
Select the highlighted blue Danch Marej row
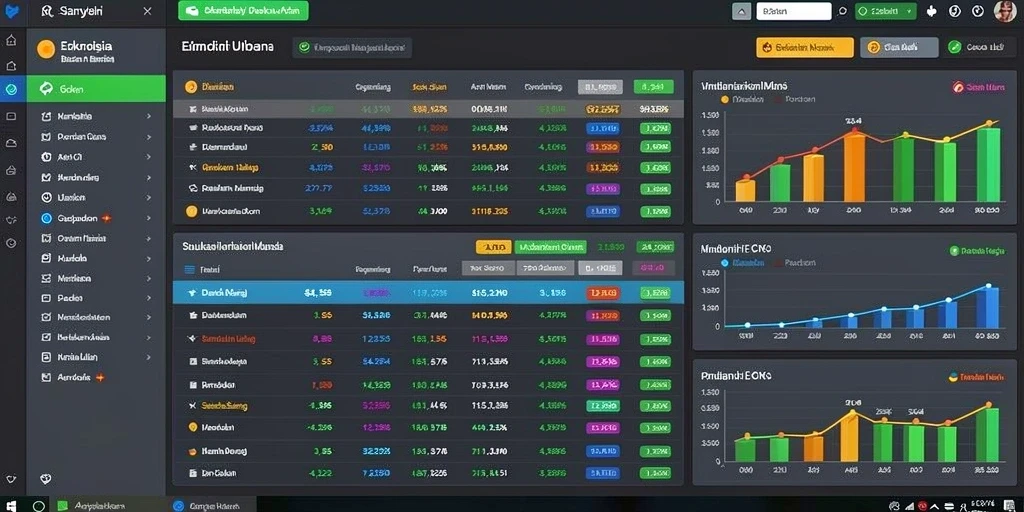click(428, 293)
